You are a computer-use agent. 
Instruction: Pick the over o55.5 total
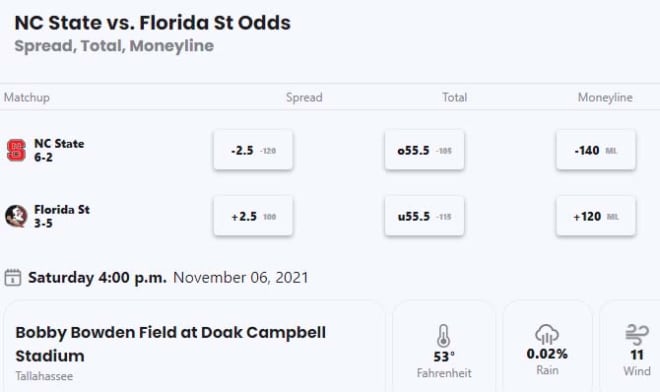424,150
